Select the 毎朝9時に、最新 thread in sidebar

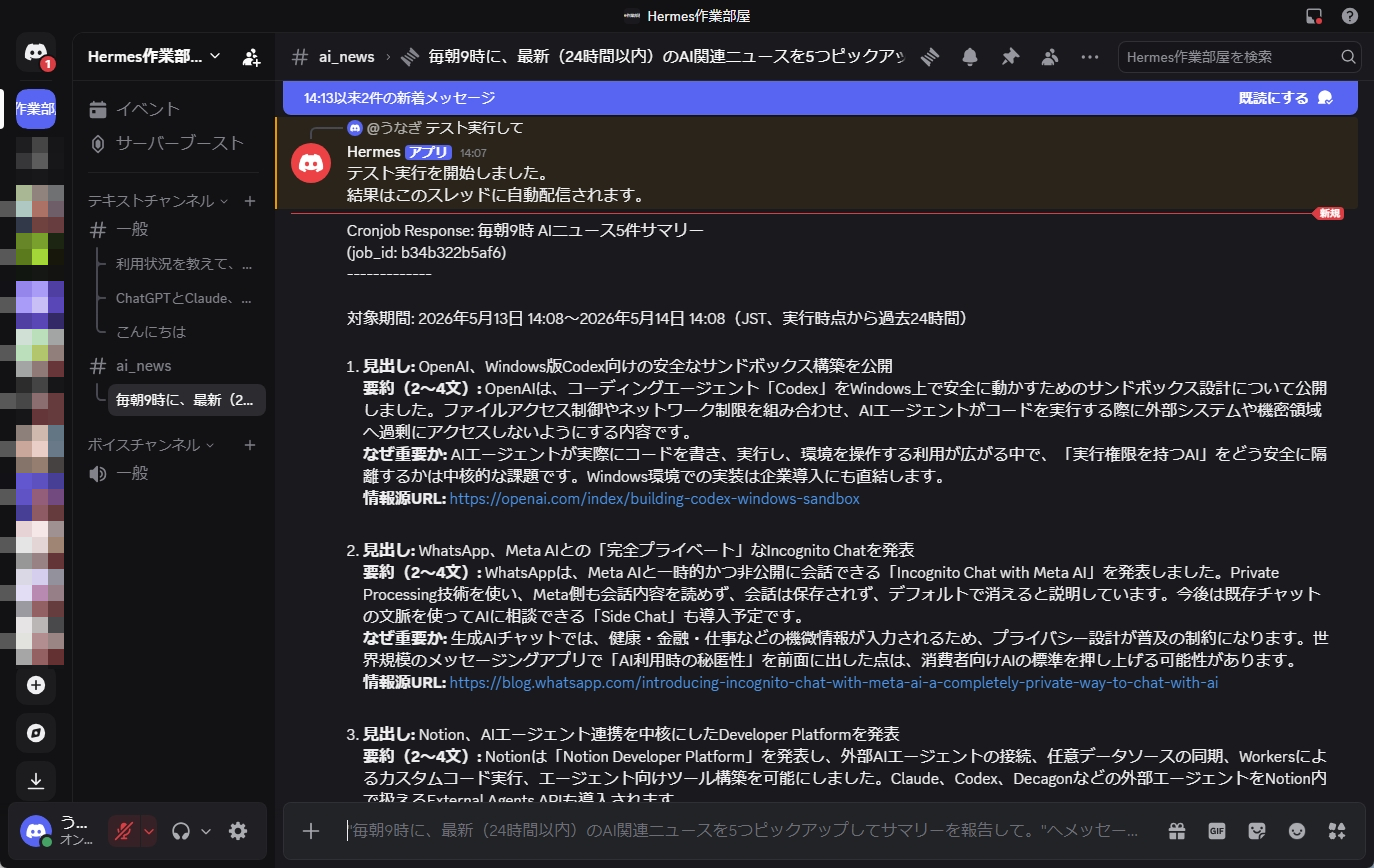pyautogui.click(x=186, y=400)
